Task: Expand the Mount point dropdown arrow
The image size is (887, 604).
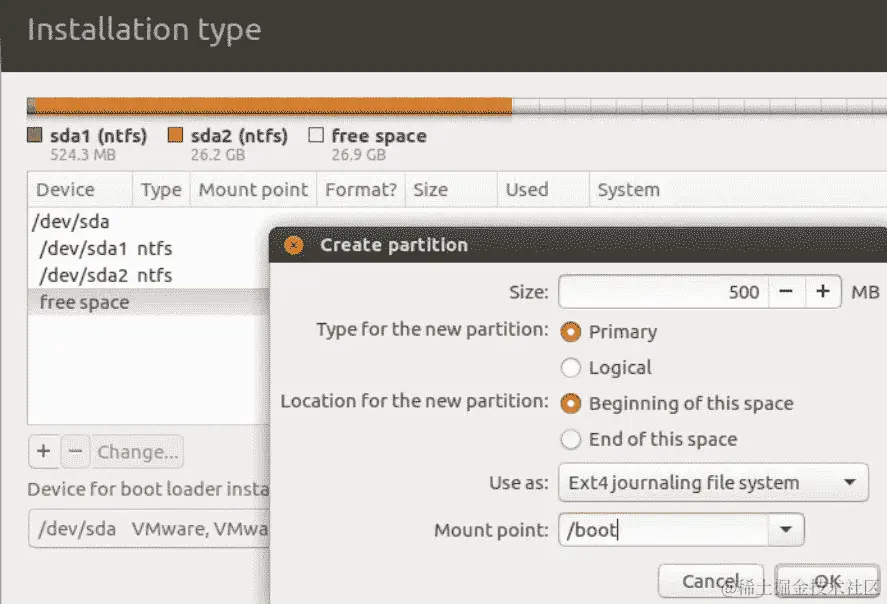Action: point(786,529)
